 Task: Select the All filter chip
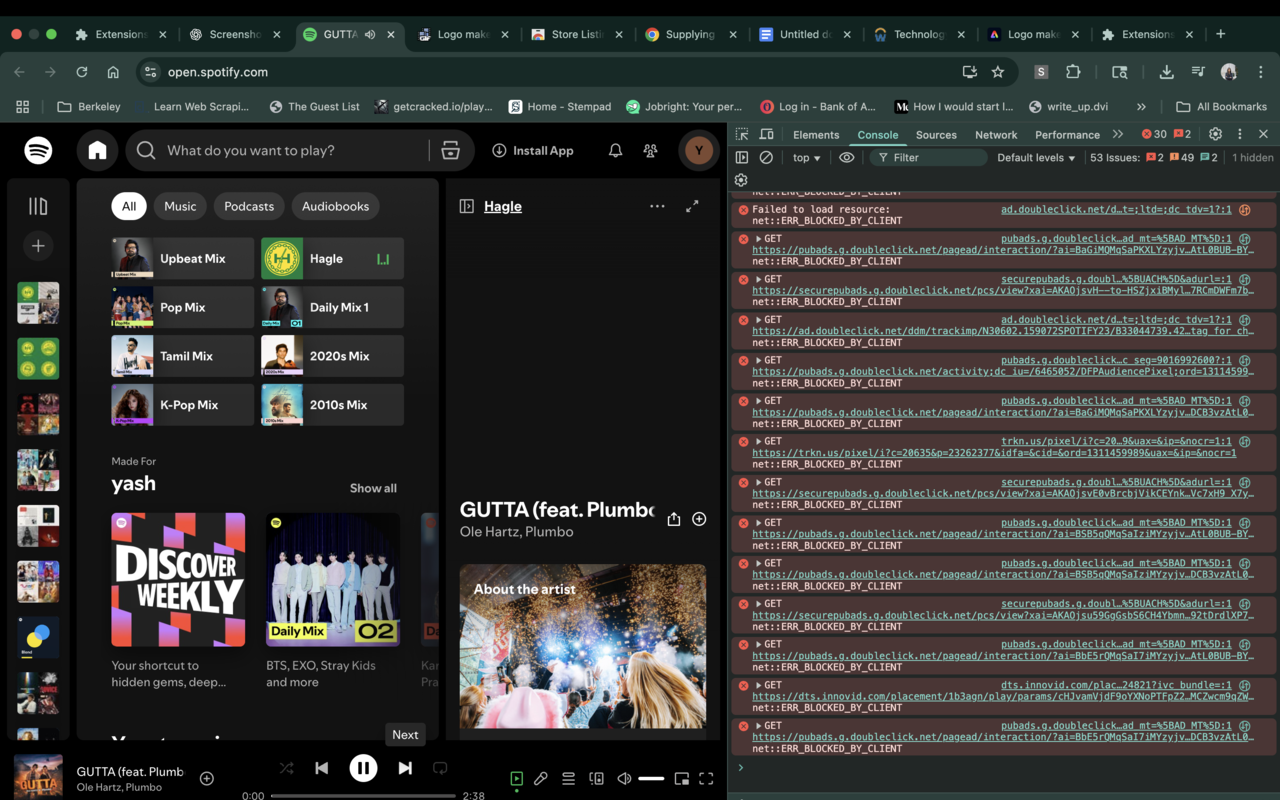point(129,206)
